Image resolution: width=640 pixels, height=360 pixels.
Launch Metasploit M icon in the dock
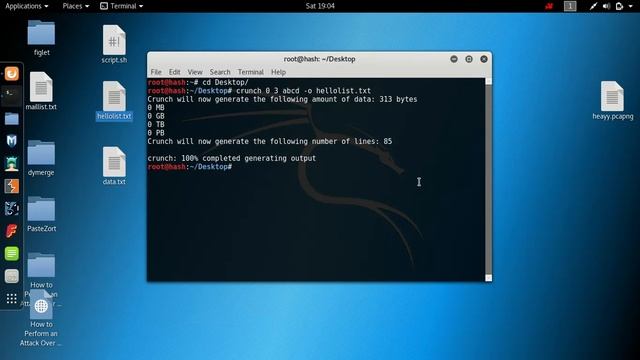11,141
